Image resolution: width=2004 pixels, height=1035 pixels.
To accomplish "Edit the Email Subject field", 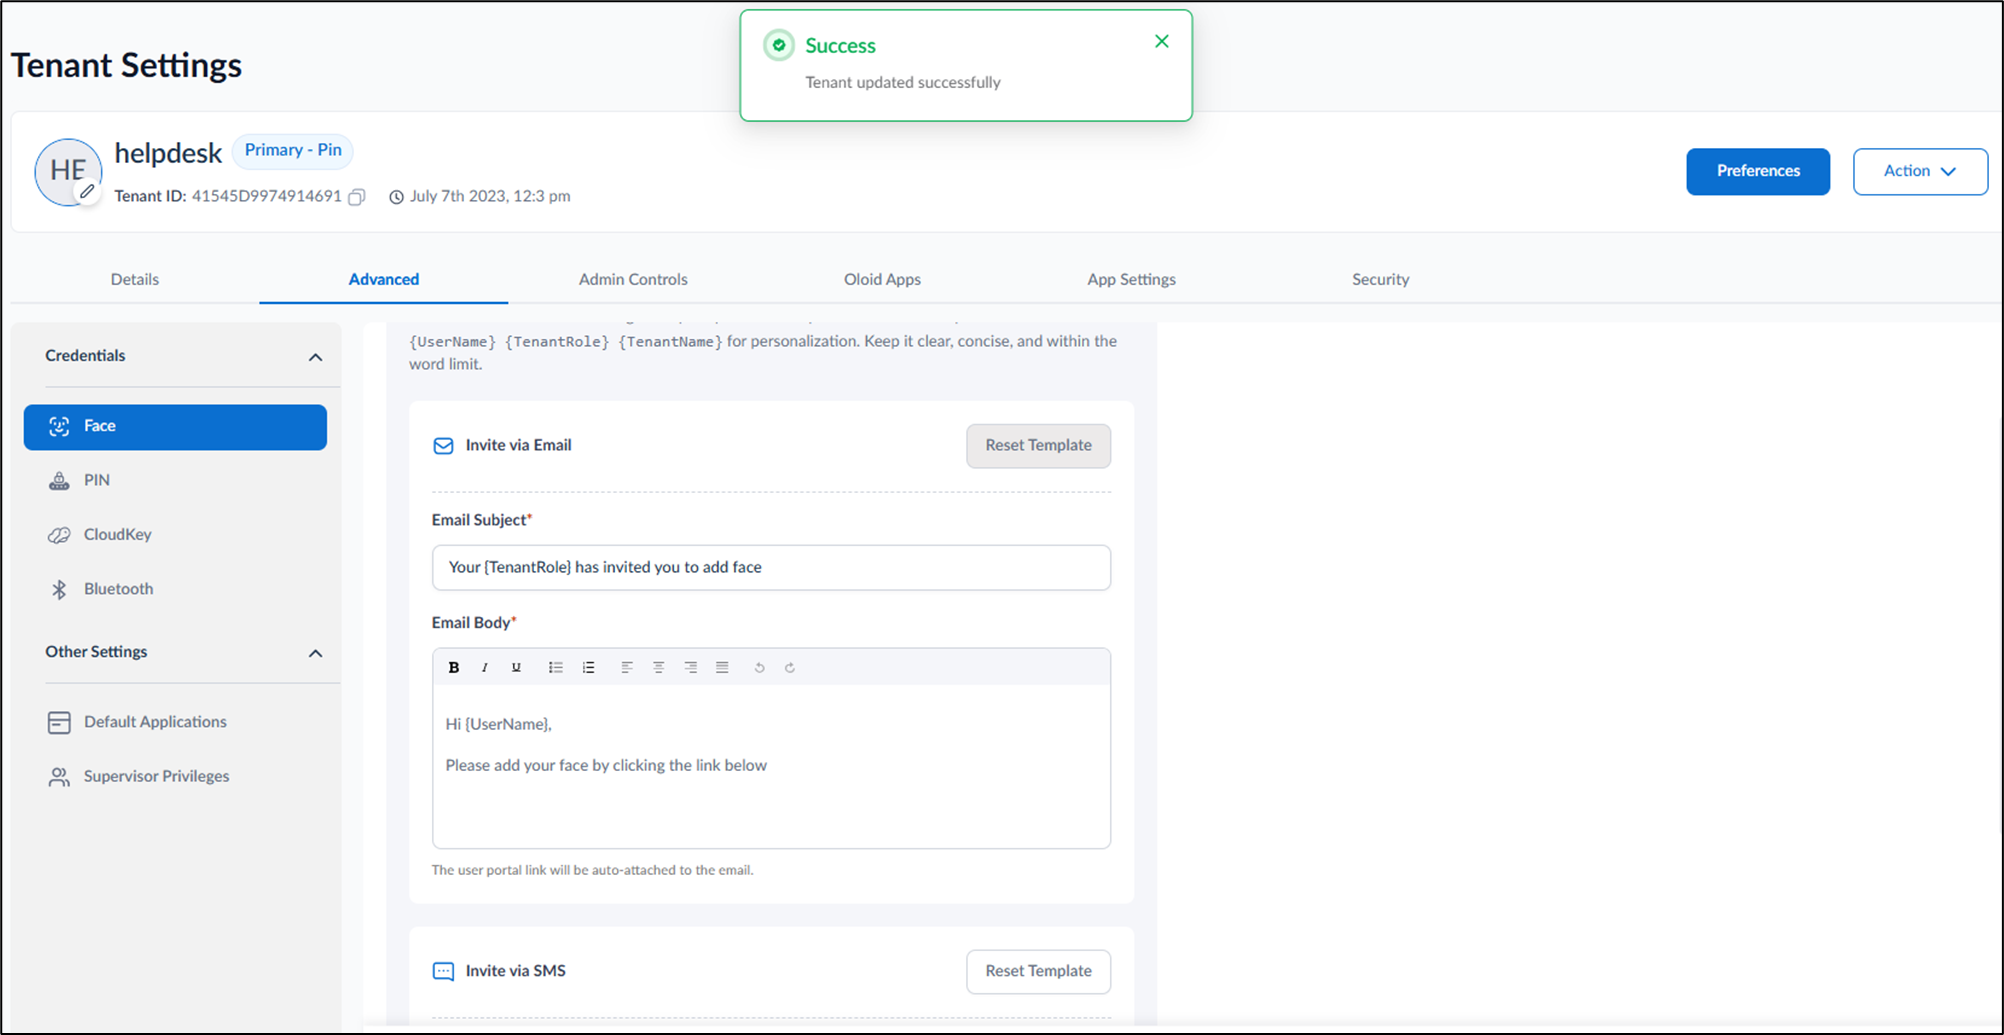I will [771, 567].
